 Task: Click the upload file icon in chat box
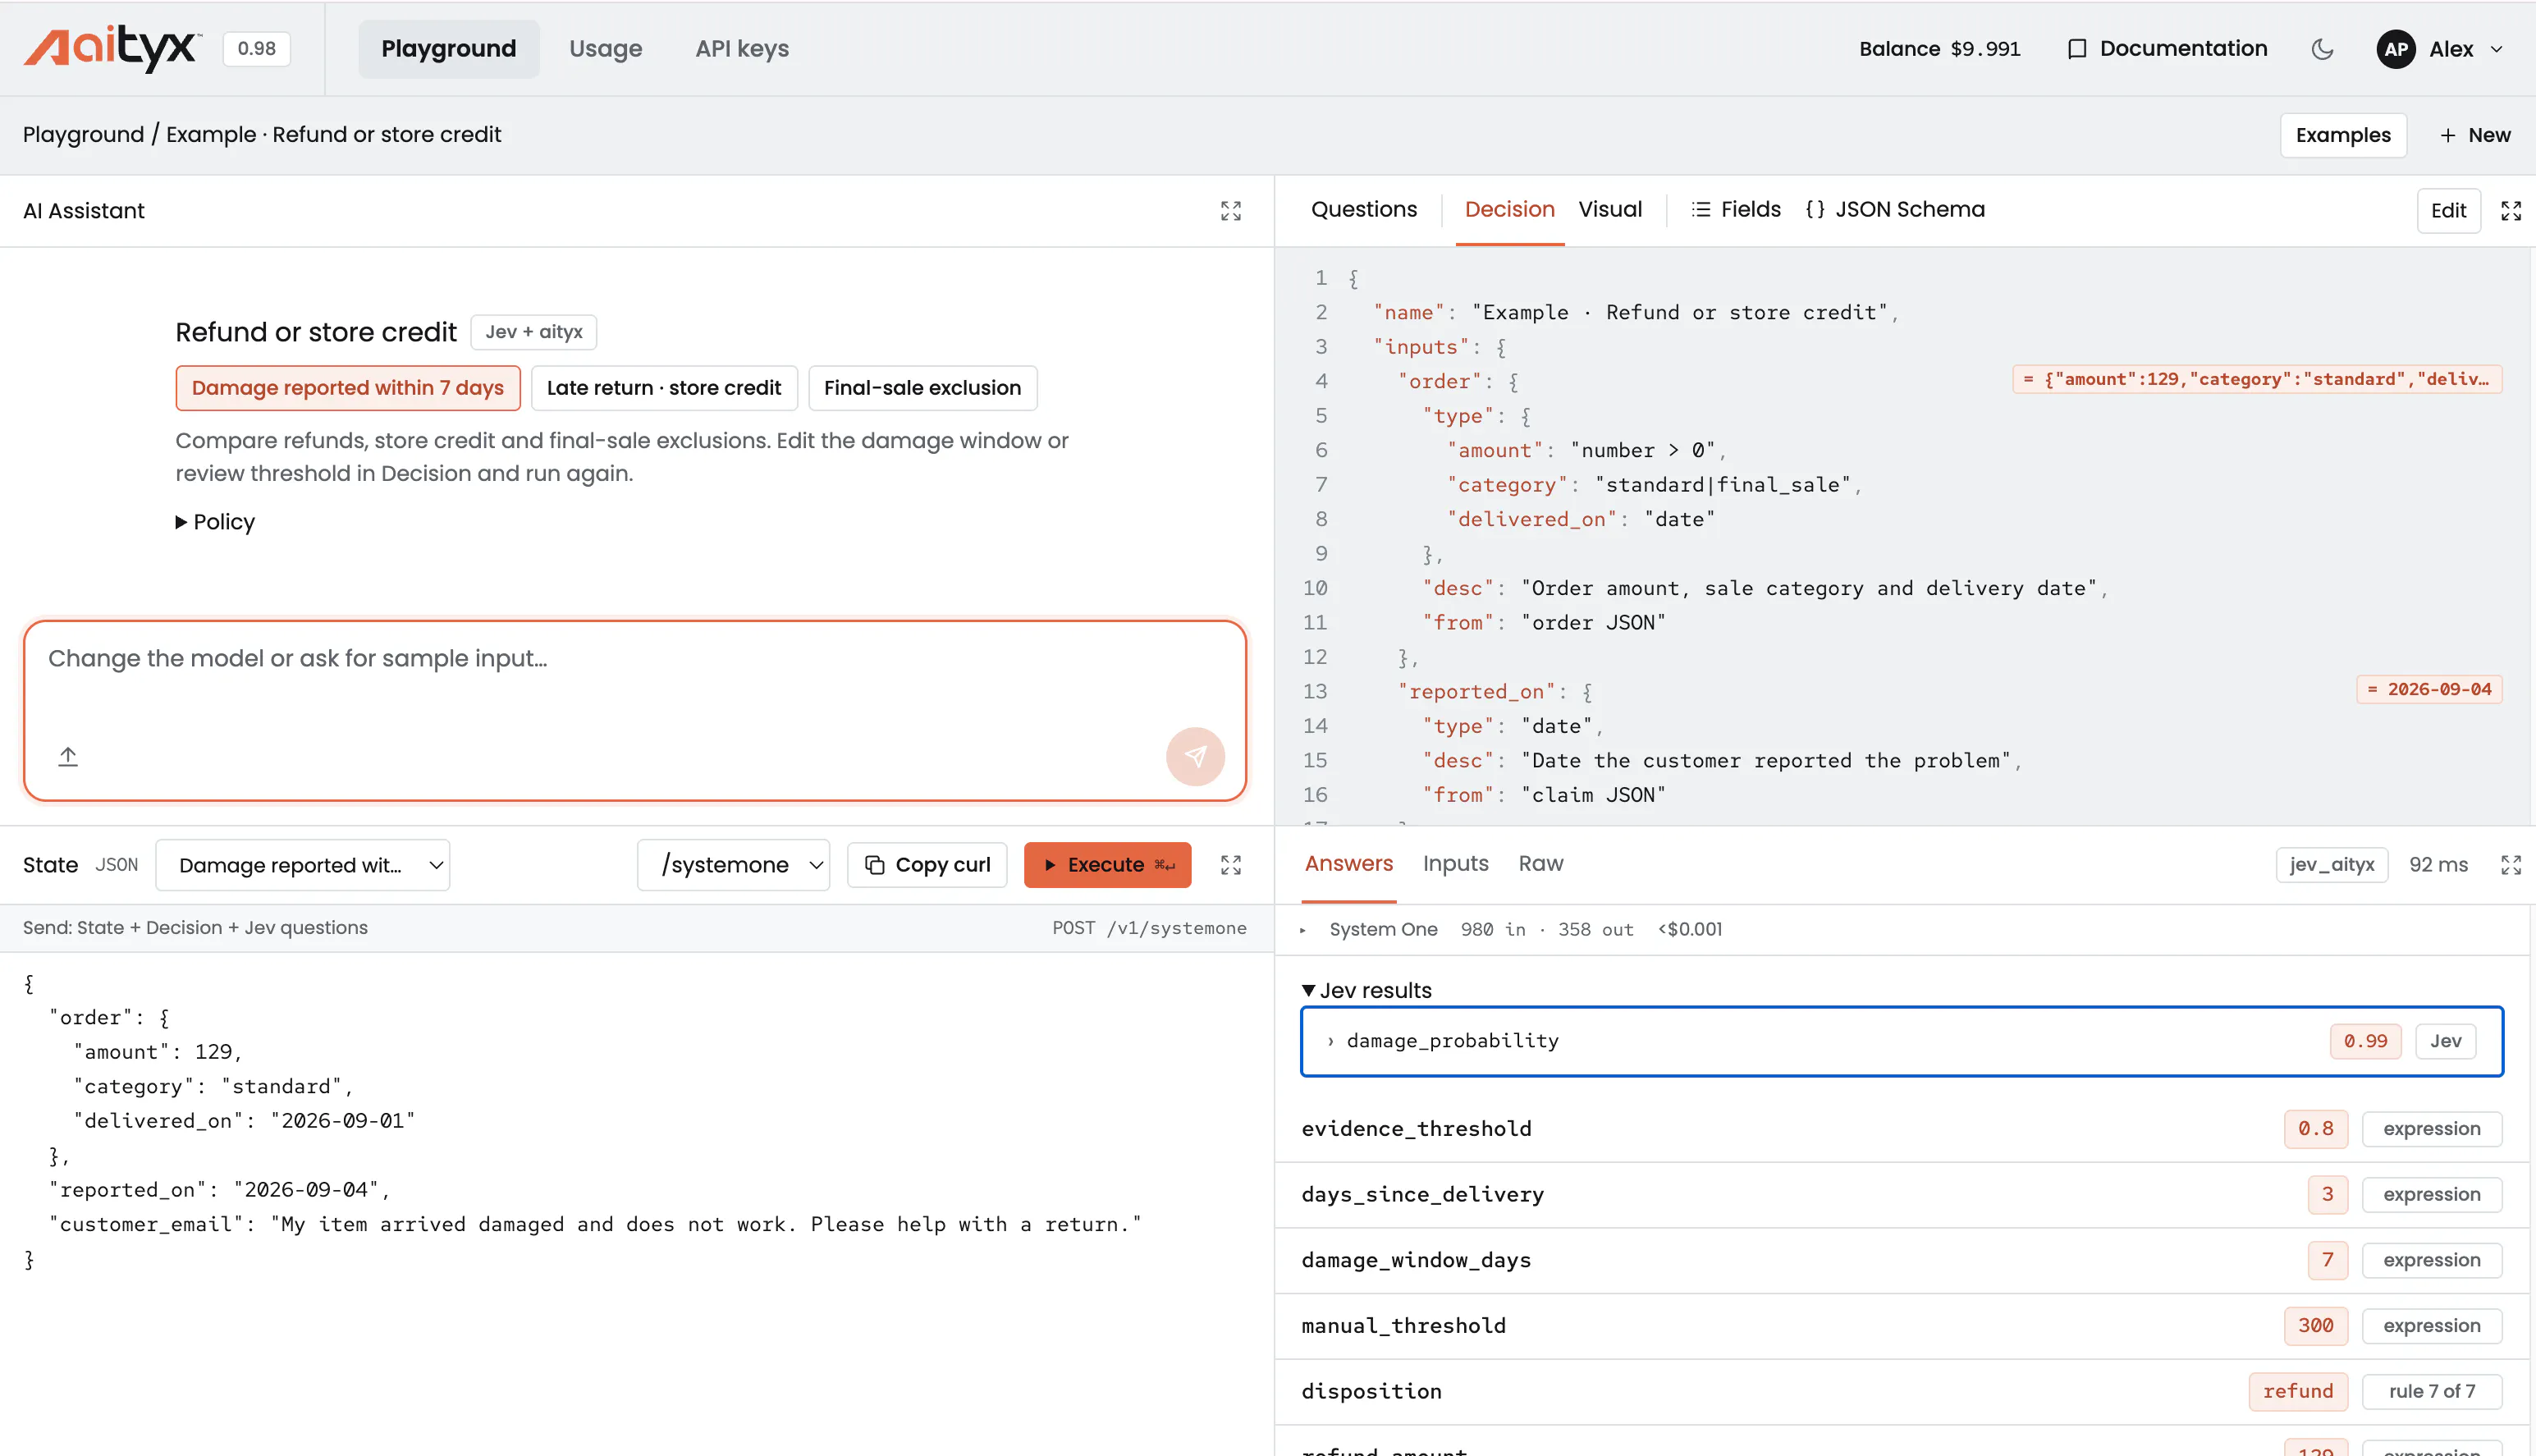click(68, 756)
